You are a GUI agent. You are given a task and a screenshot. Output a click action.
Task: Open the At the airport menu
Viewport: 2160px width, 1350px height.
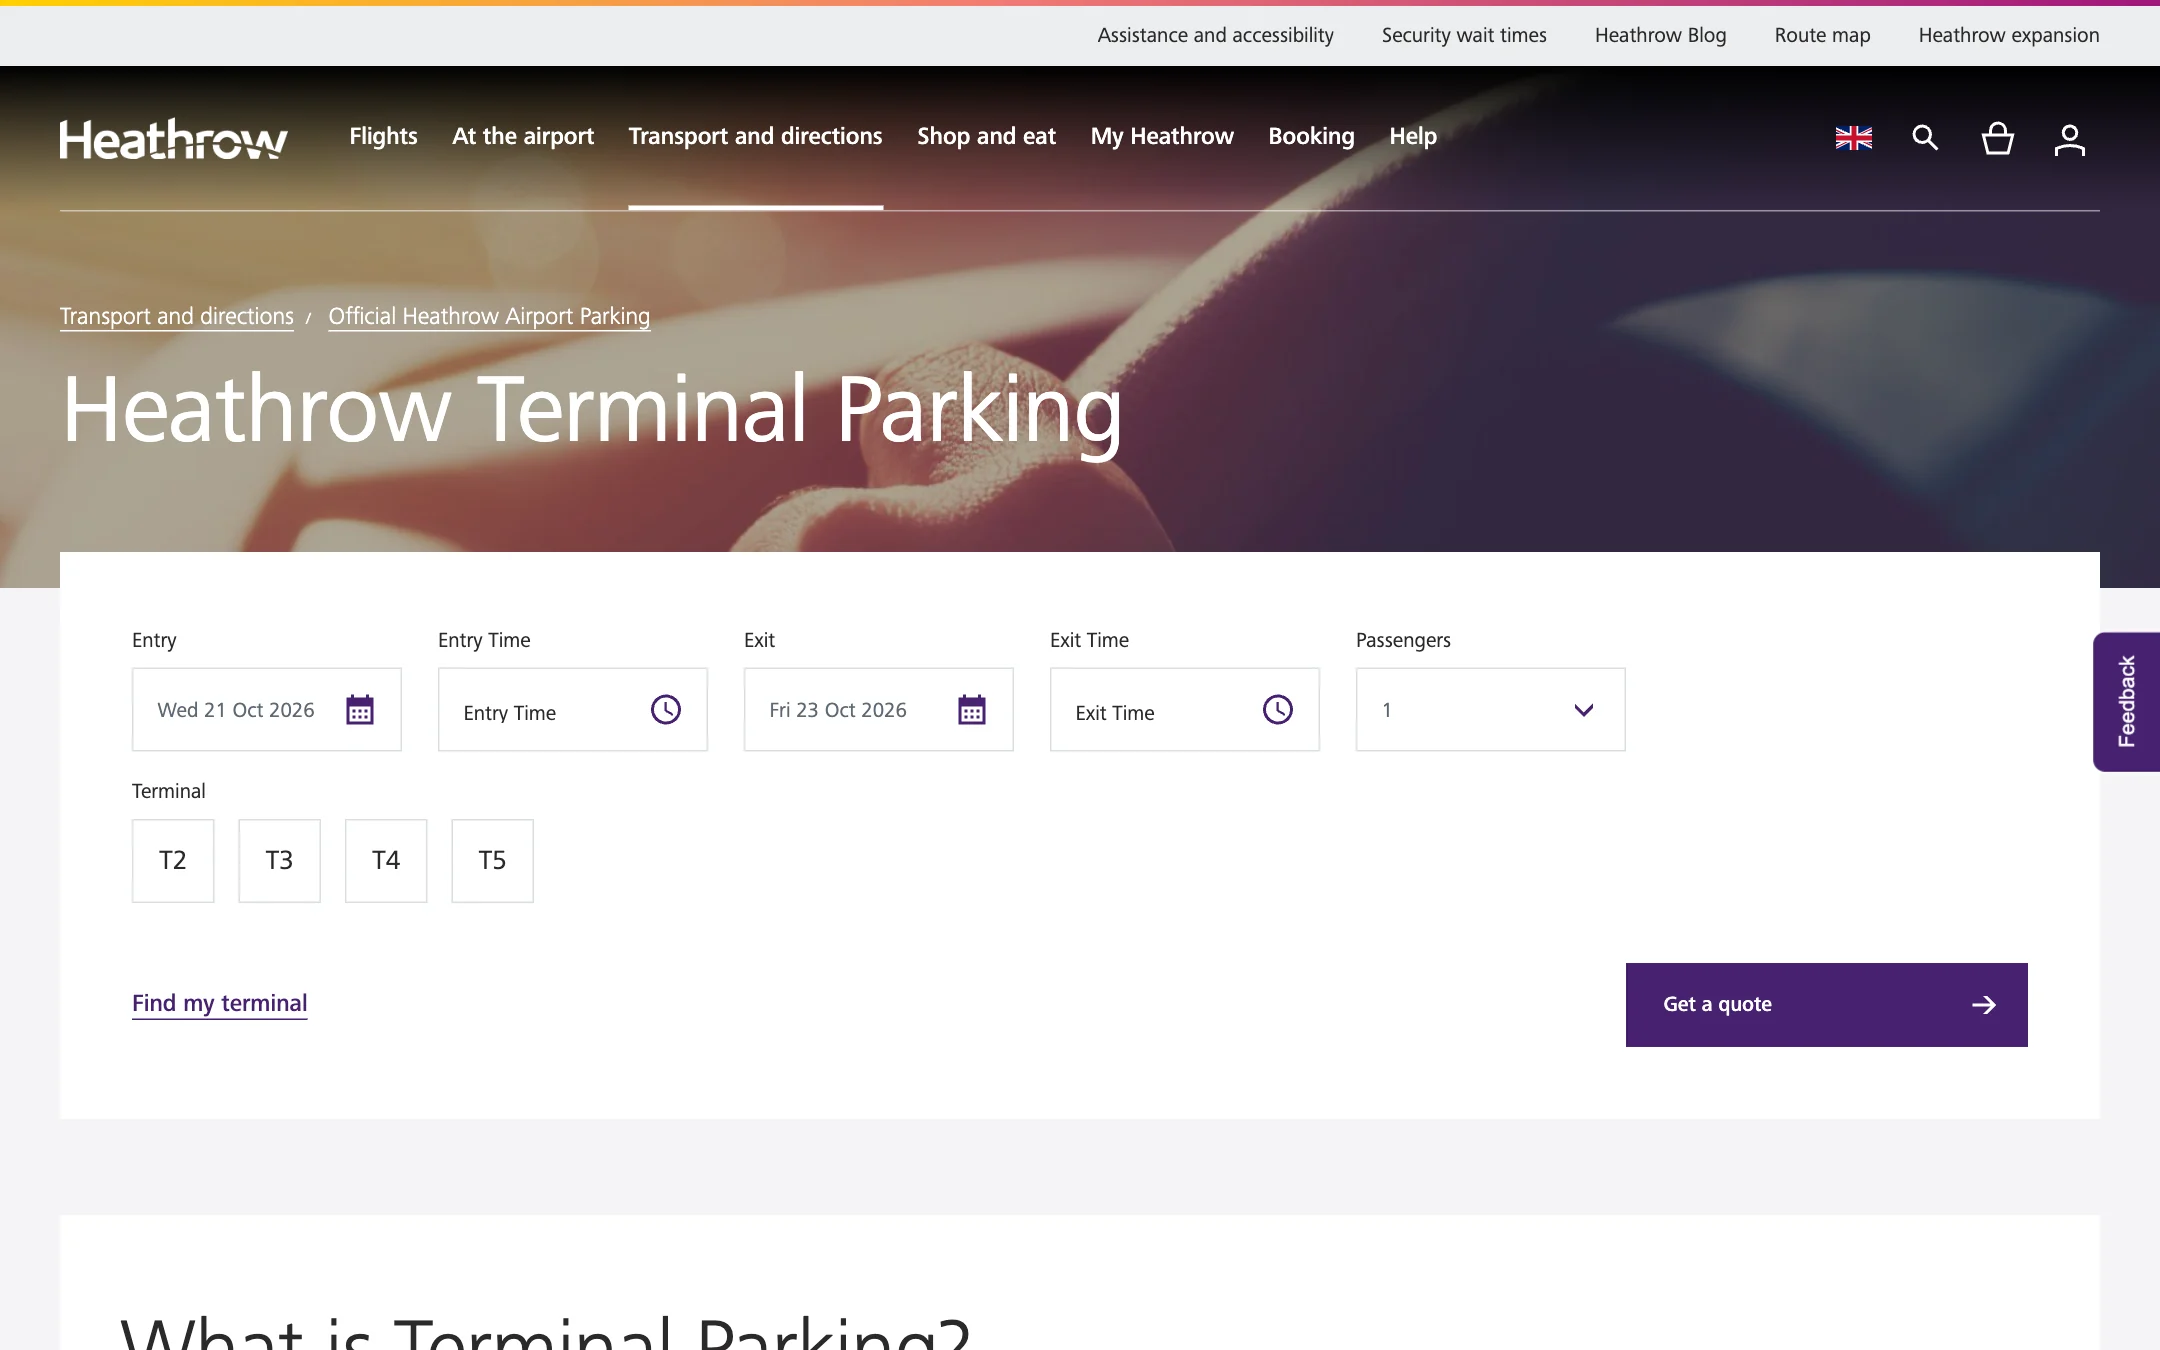[x=523, y=136]
